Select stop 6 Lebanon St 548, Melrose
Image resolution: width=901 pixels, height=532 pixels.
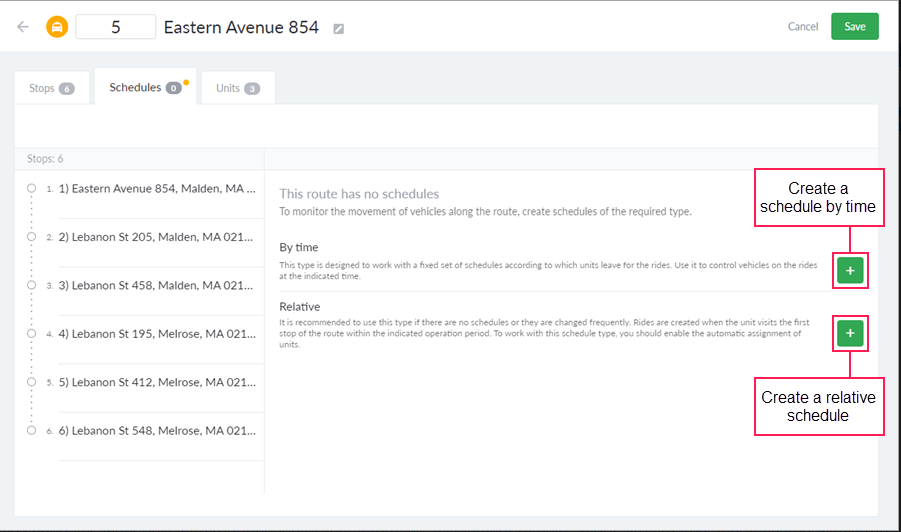pyautogui.click(x=157, y=430)
